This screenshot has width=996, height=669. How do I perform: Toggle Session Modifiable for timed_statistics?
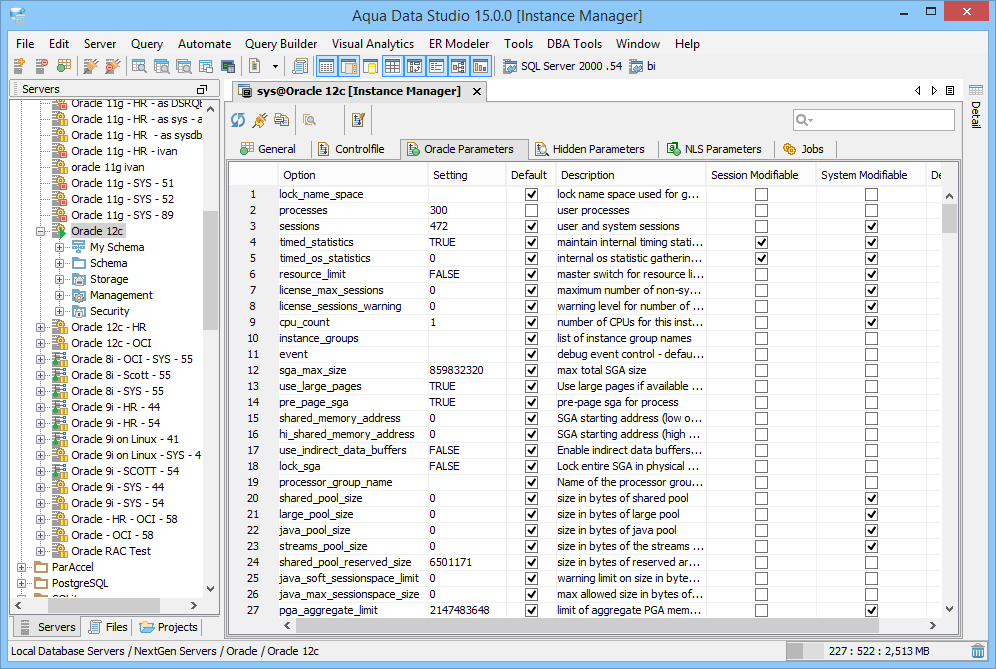tap(761, 242)
